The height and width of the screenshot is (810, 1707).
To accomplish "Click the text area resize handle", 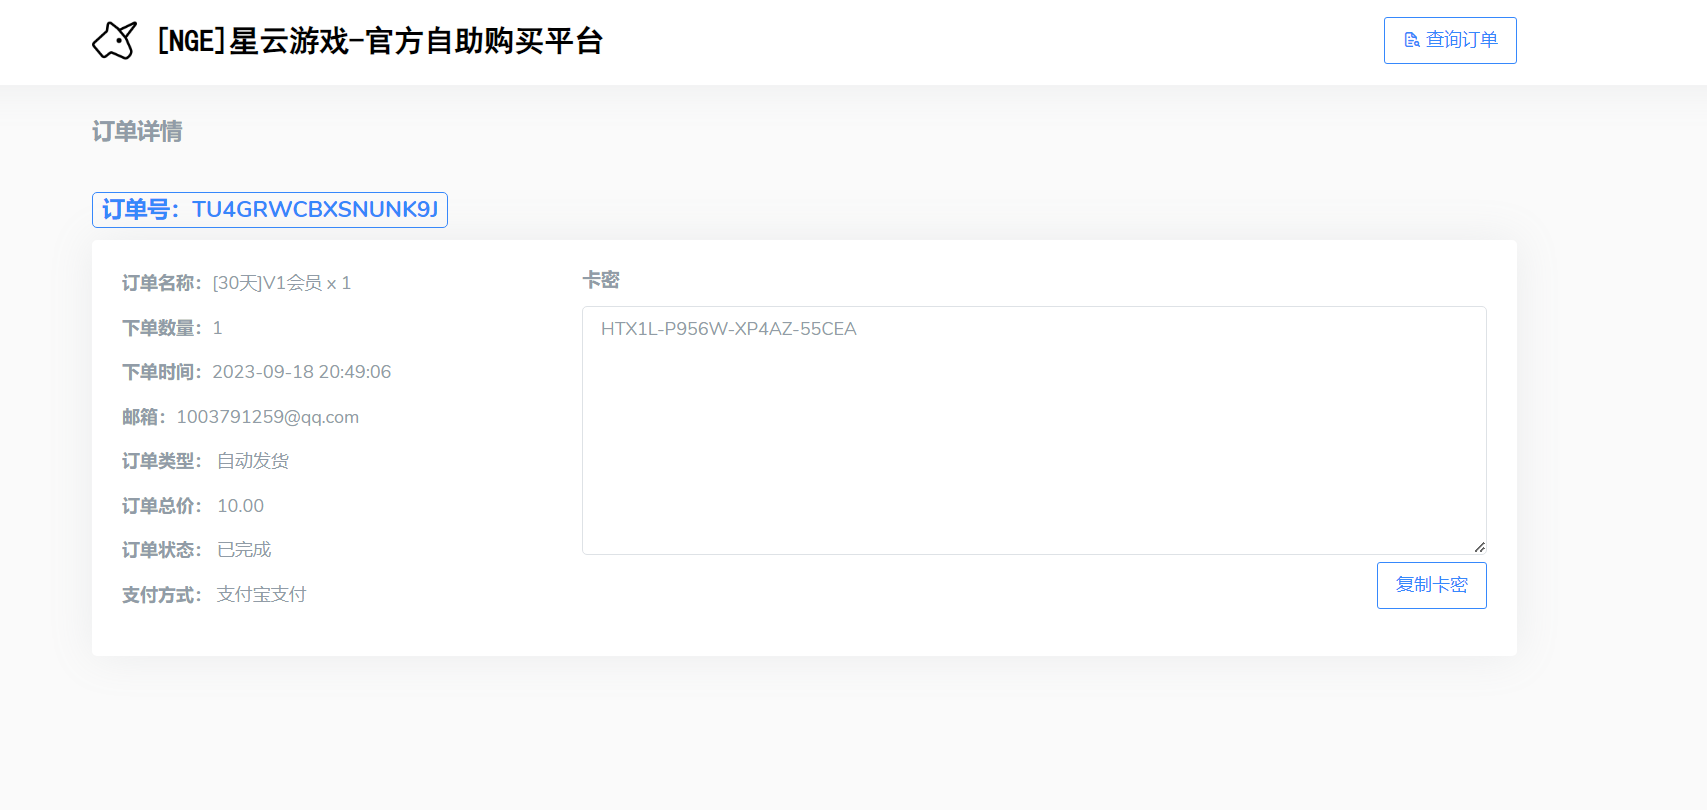I will point(1479,547).
